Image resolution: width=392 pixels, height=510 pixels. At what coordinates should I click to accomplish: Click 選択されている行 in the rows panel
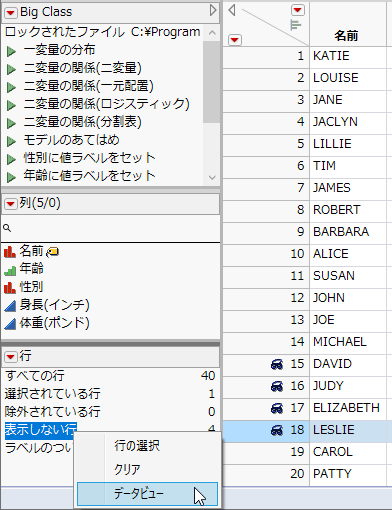[52, 394]
